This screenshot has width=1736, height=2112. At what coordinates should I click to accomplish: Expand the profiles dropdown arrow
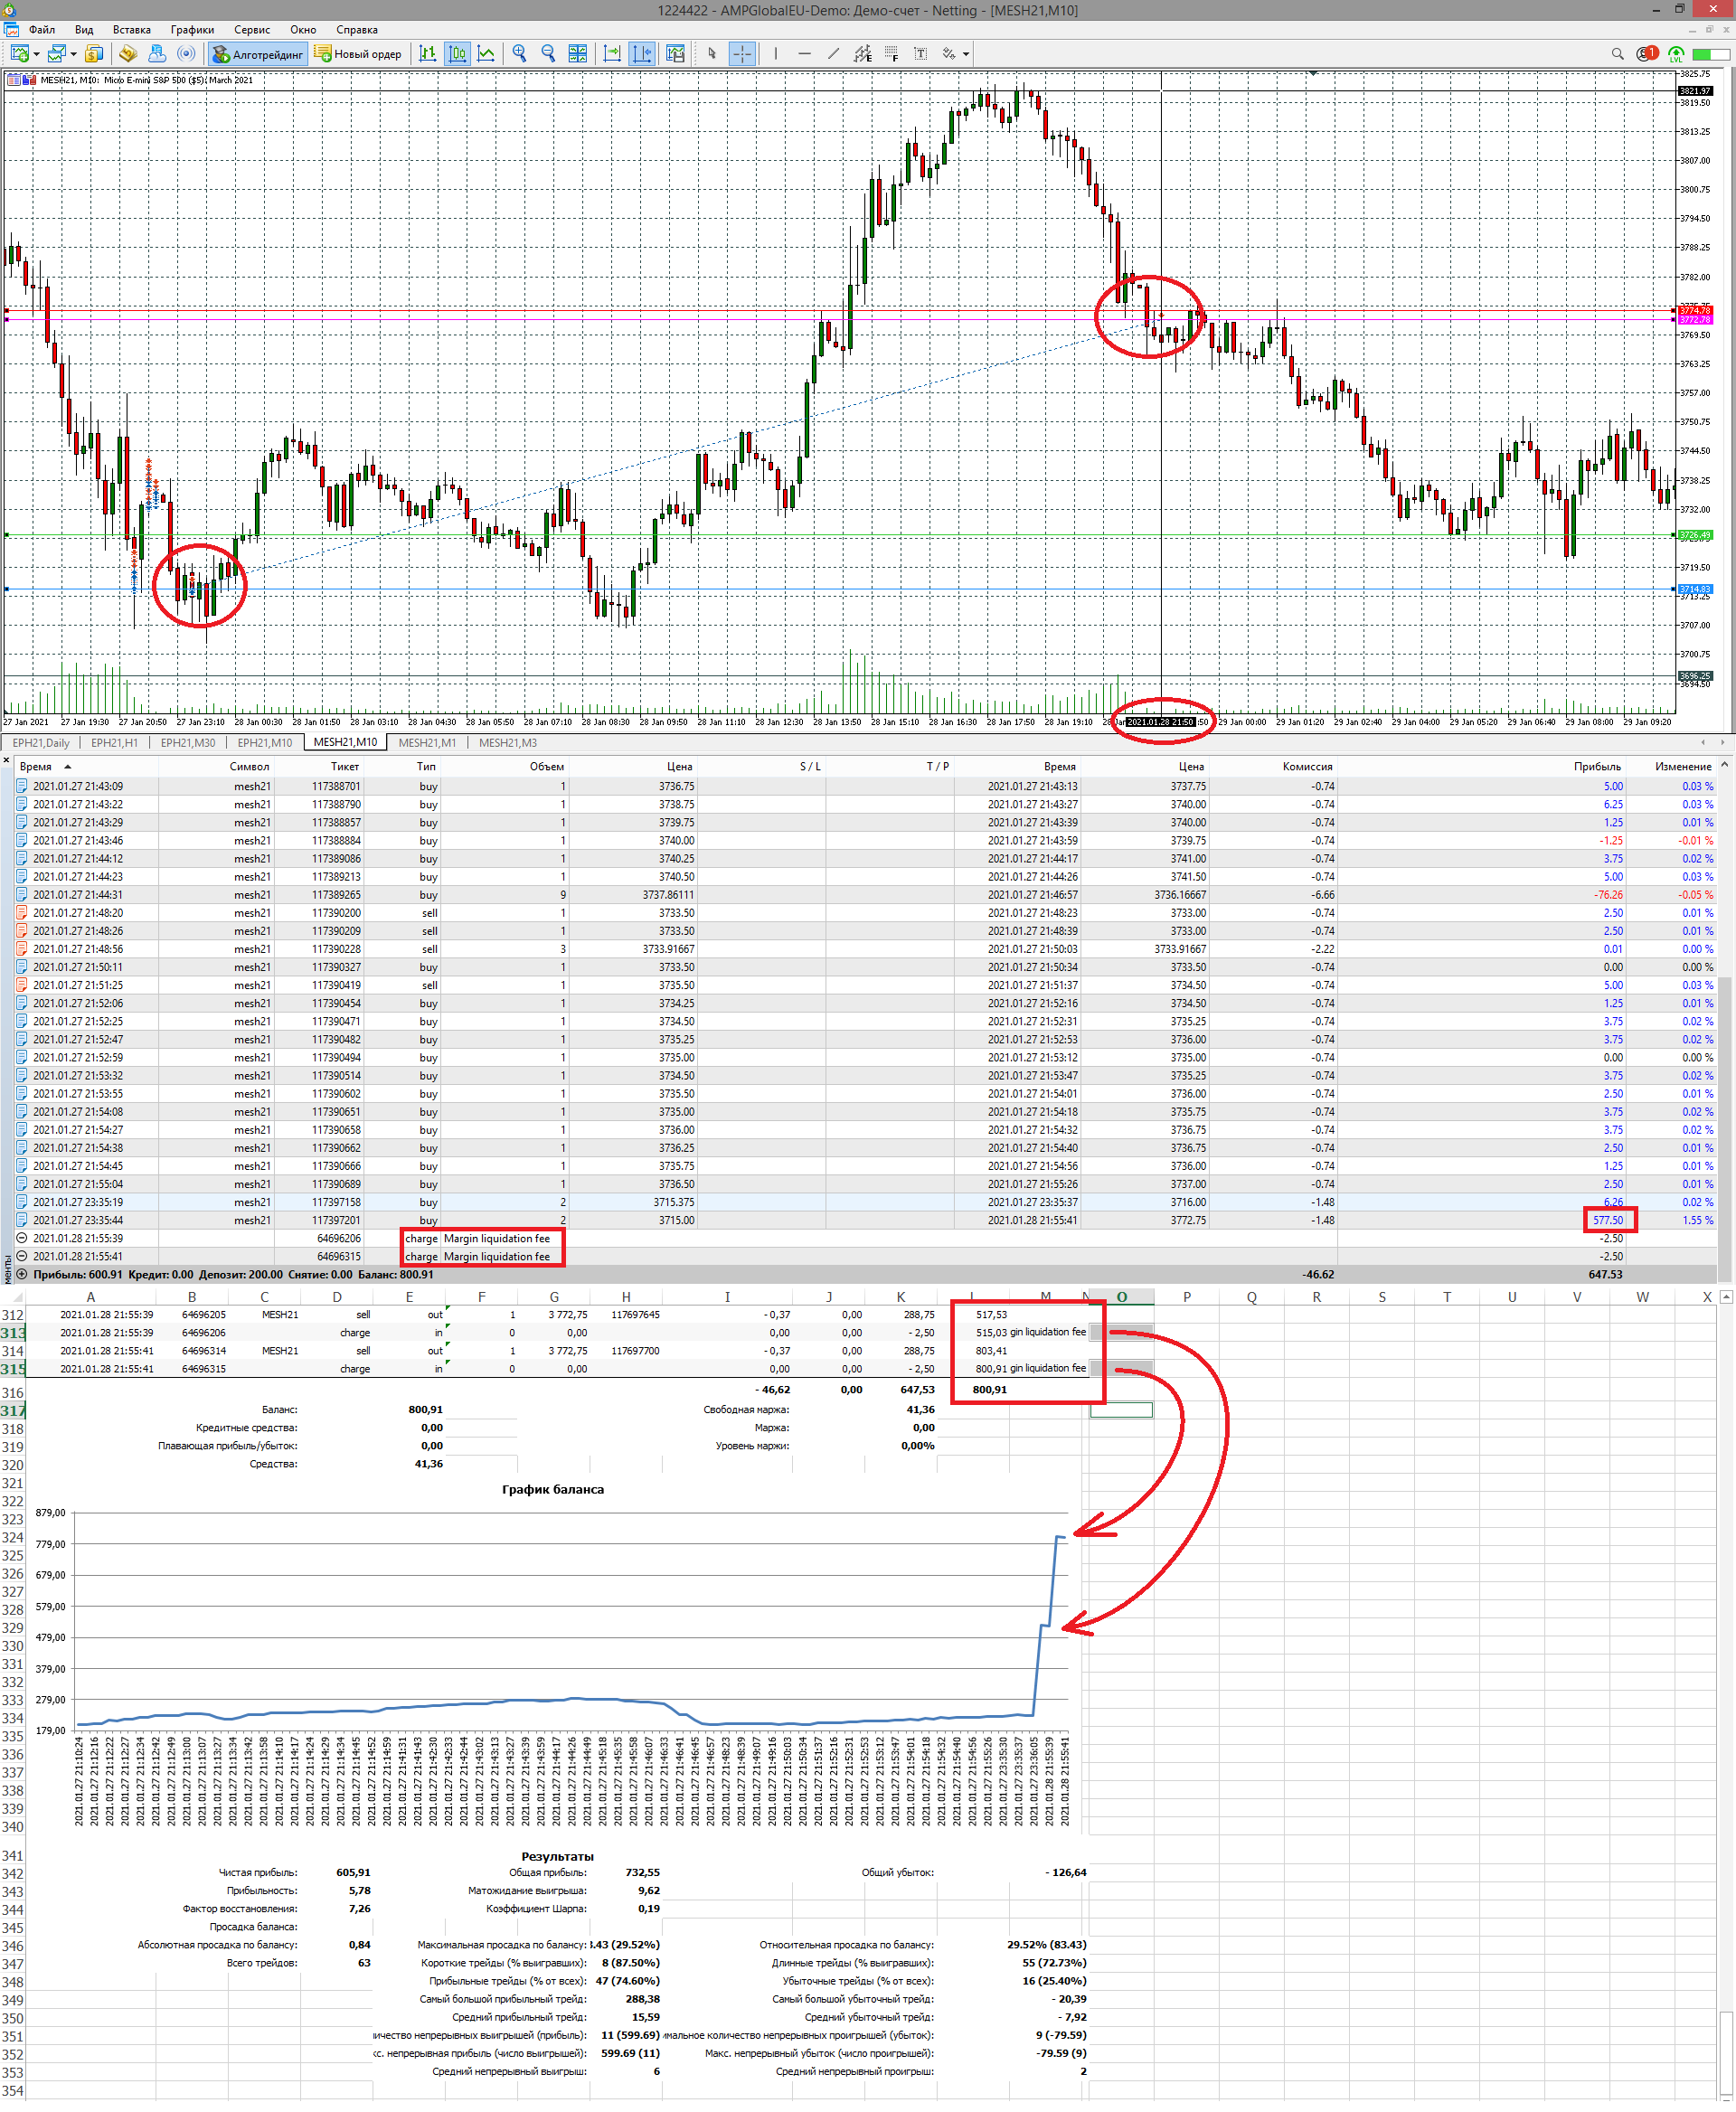click(74, 54)
